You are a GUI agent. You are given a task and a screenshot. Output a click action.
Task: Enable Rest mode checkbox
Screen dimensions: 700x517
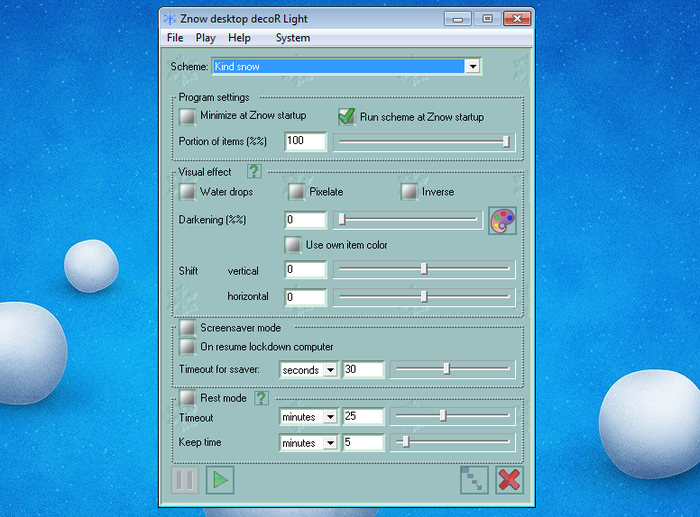[188, 398]
